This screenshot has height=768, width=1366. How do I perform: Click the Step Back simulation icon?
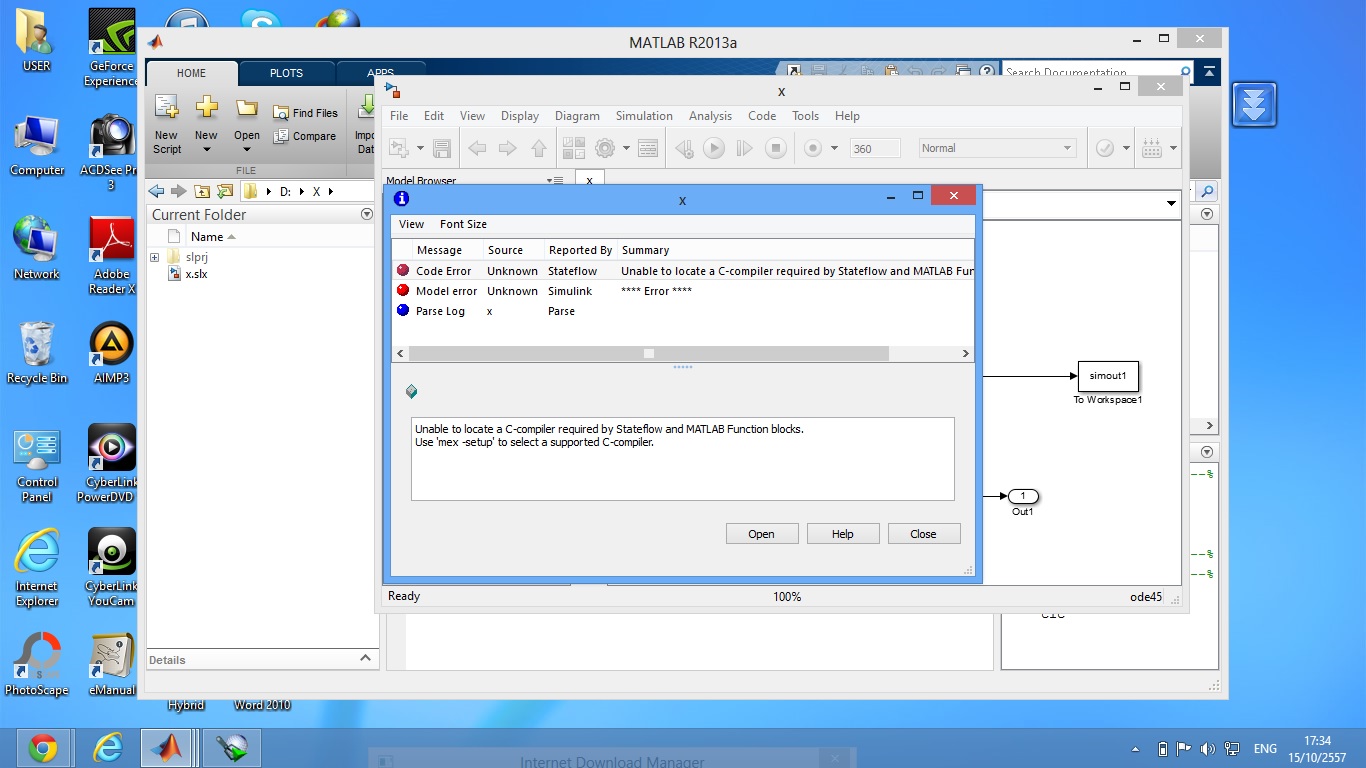[x=684, y=148]
